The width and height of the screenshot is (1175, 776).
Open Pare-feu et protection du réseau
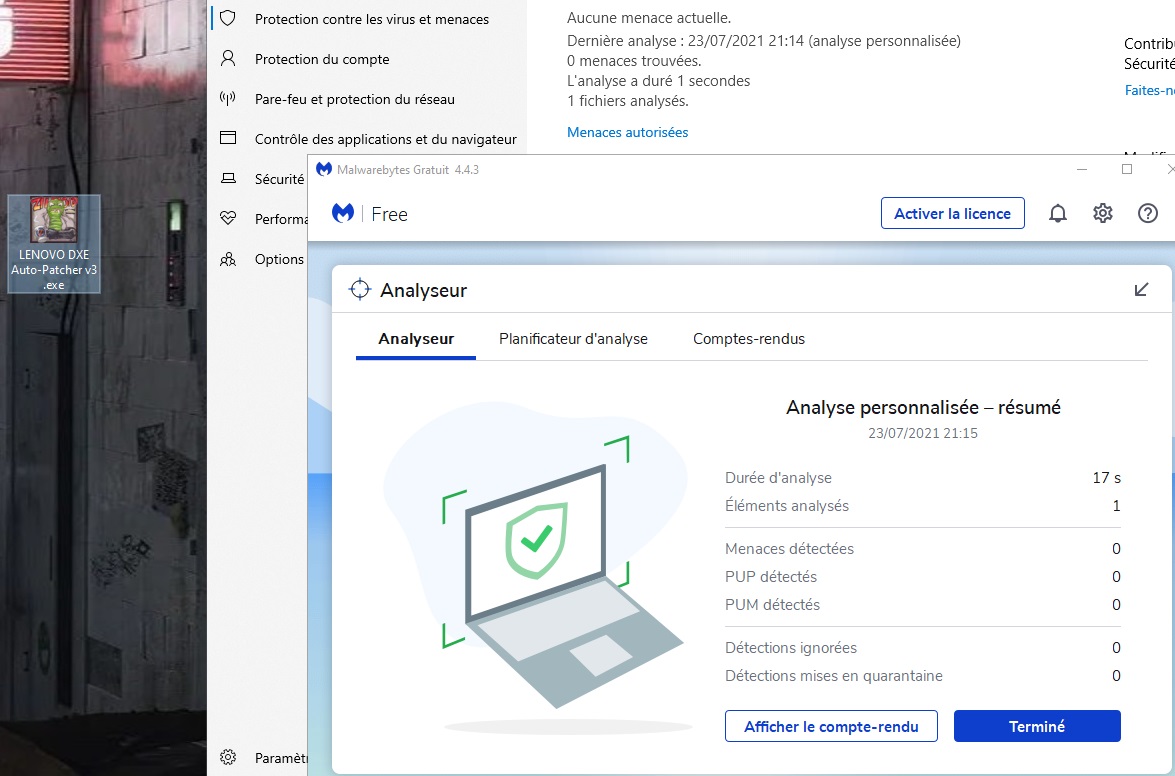(354, 99)
